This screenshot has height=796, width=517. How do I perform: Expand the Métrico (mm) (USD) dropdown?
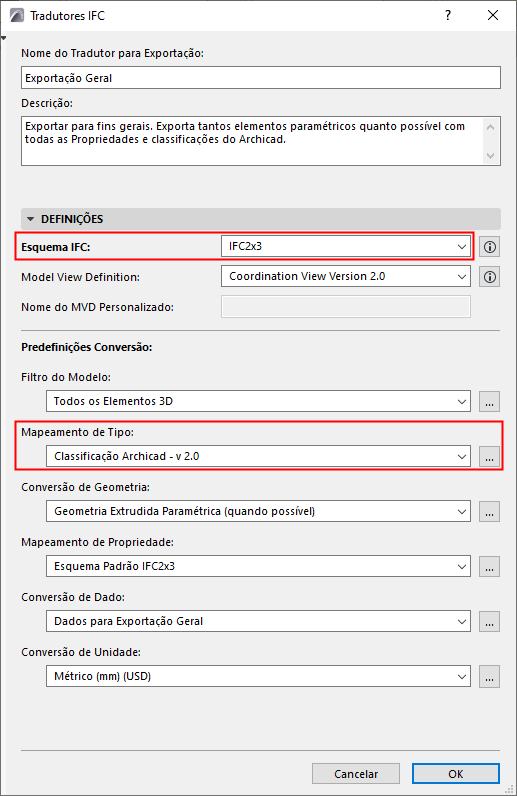coord(258,676)
